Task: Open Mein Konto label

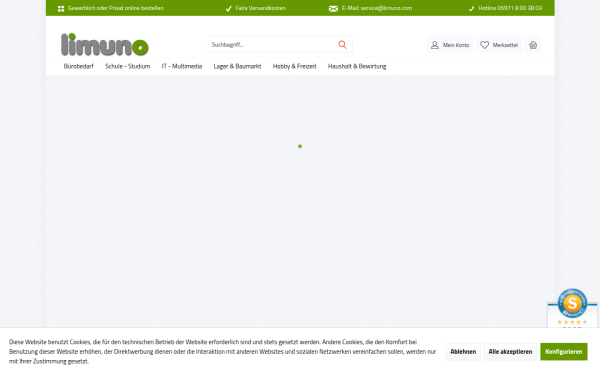Action: [x=456, y=45]
